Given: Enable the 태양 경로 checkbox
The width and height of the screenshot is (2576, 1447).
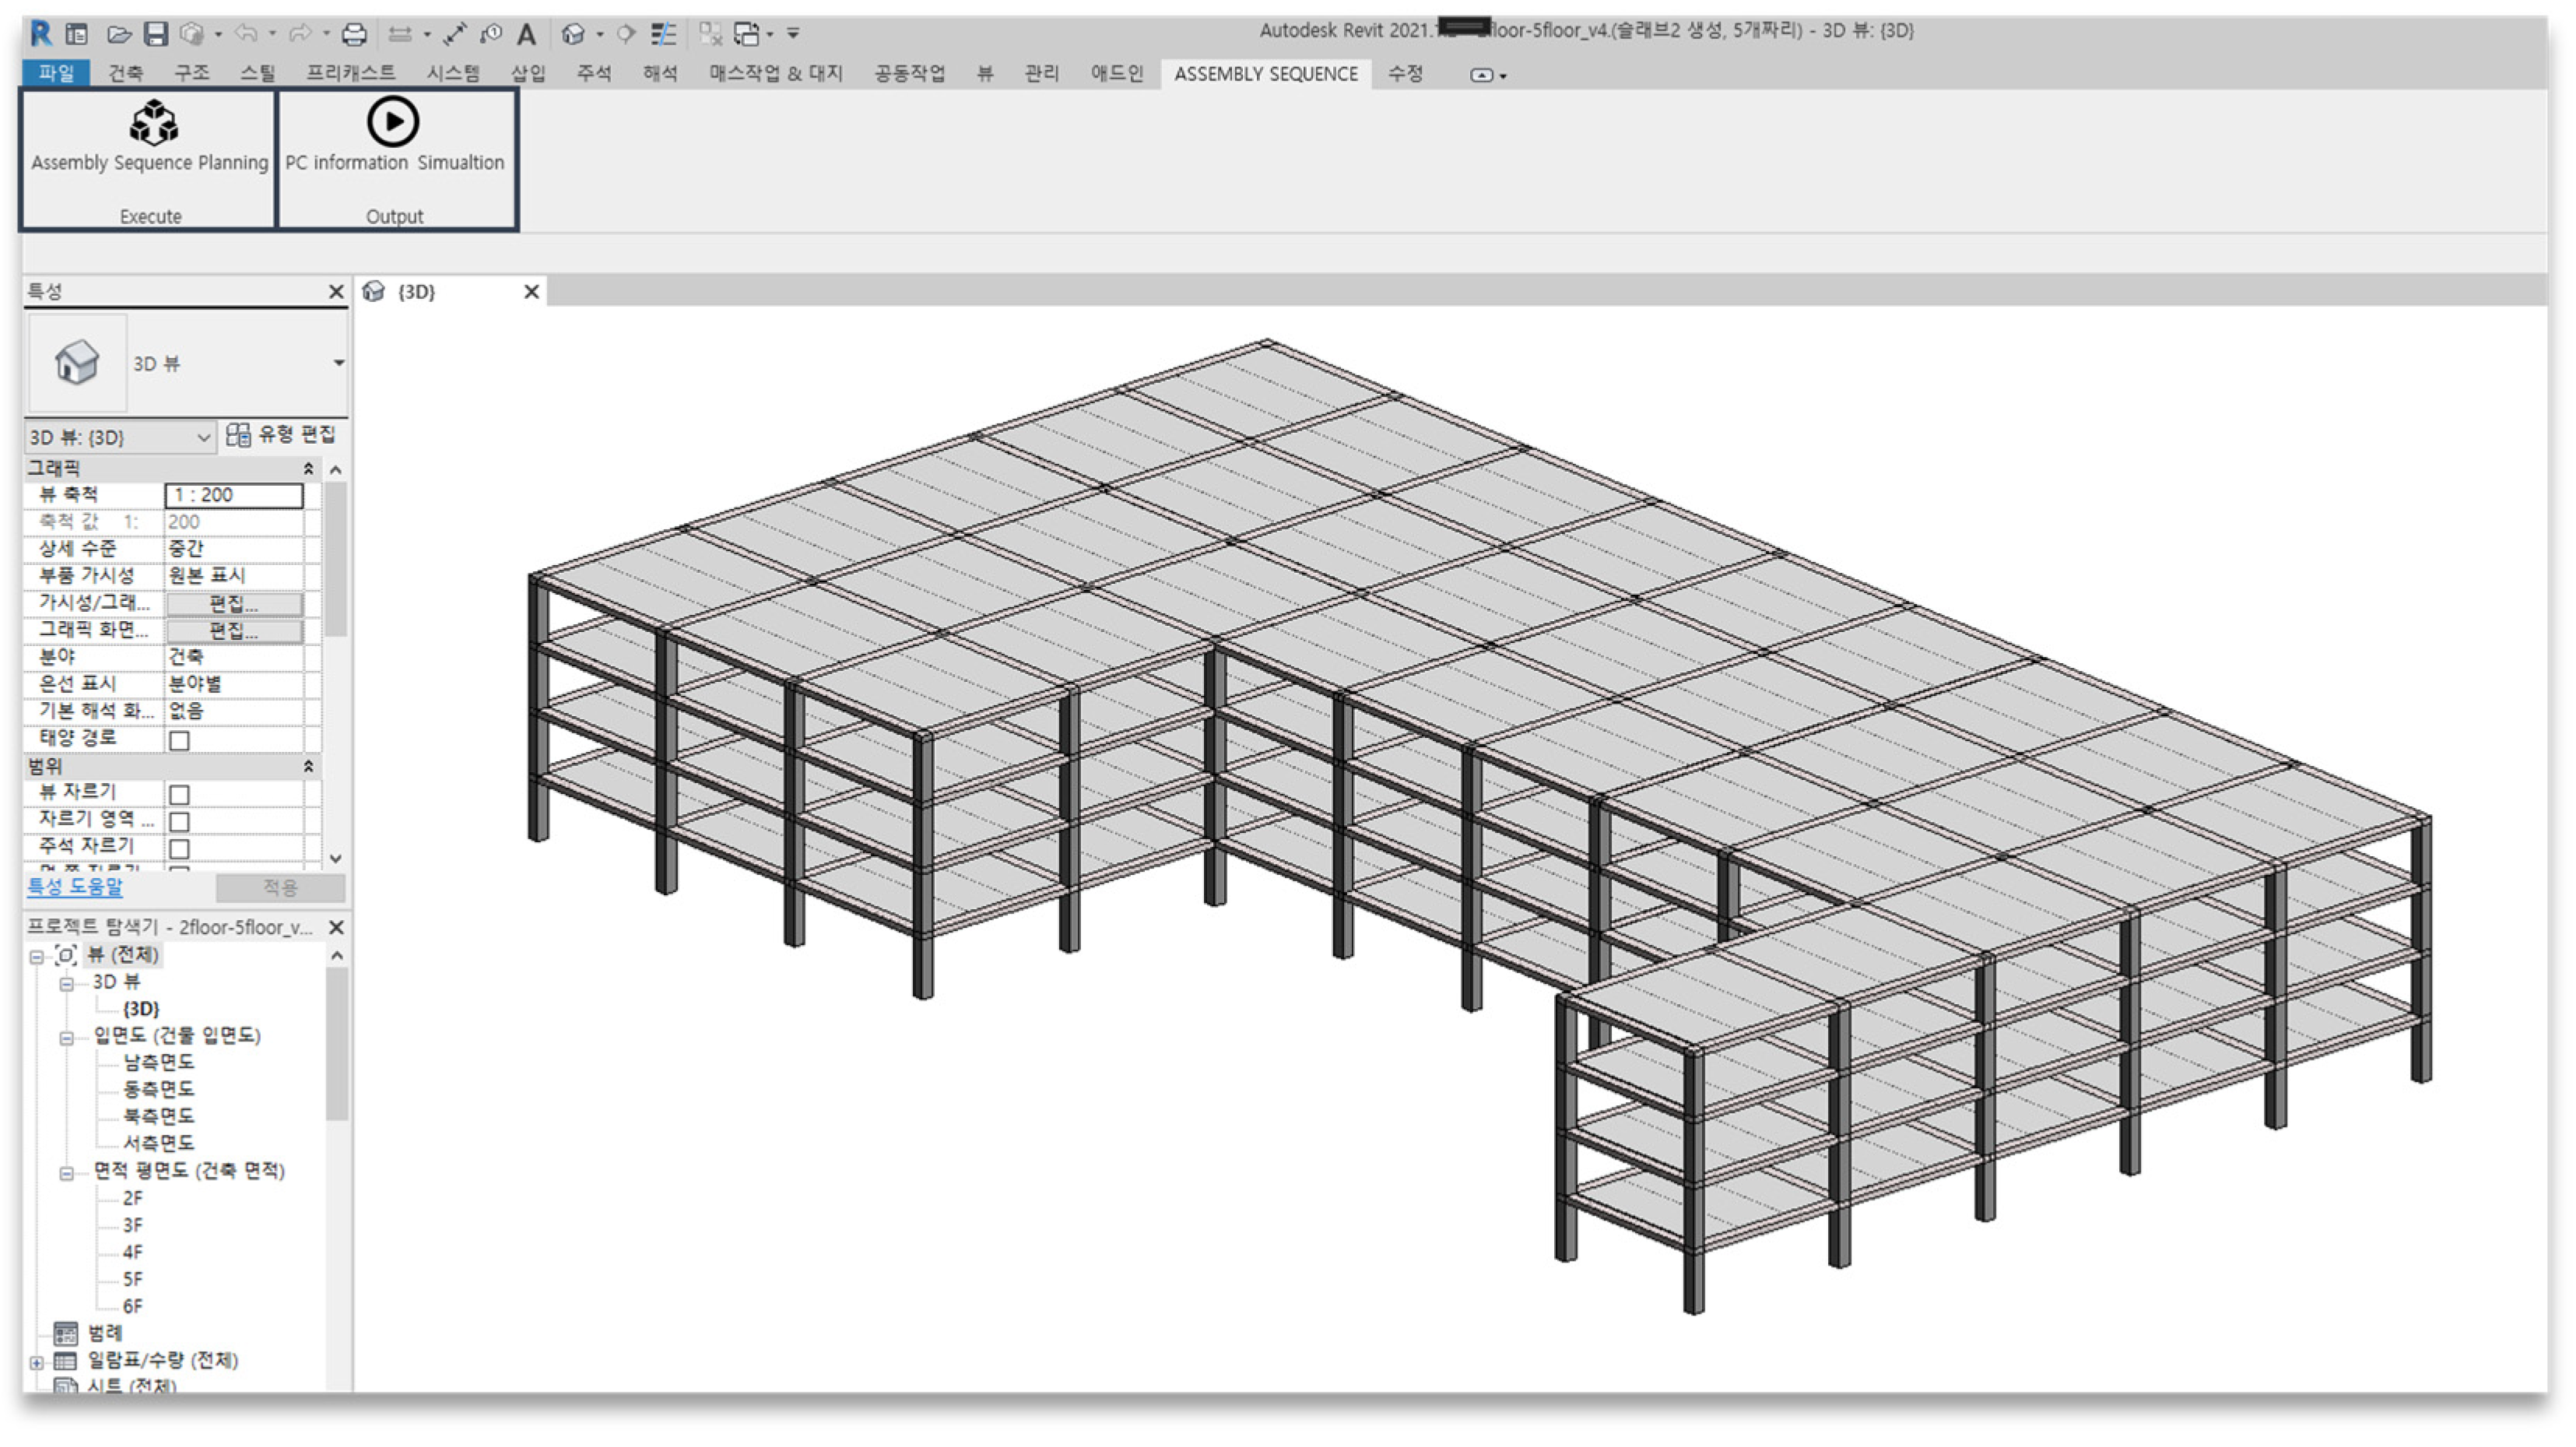Looking at the screenshot, I should point(179,741).
